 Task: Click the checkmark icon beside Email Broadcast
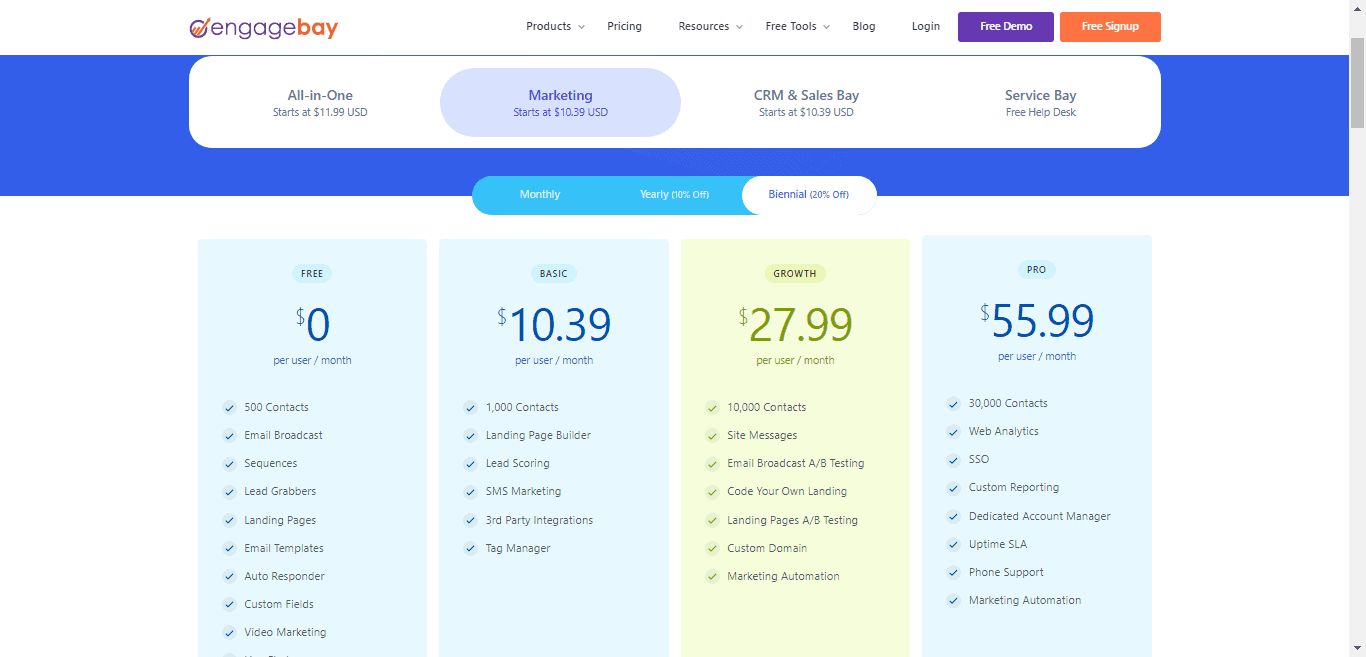tap(229, 435)
